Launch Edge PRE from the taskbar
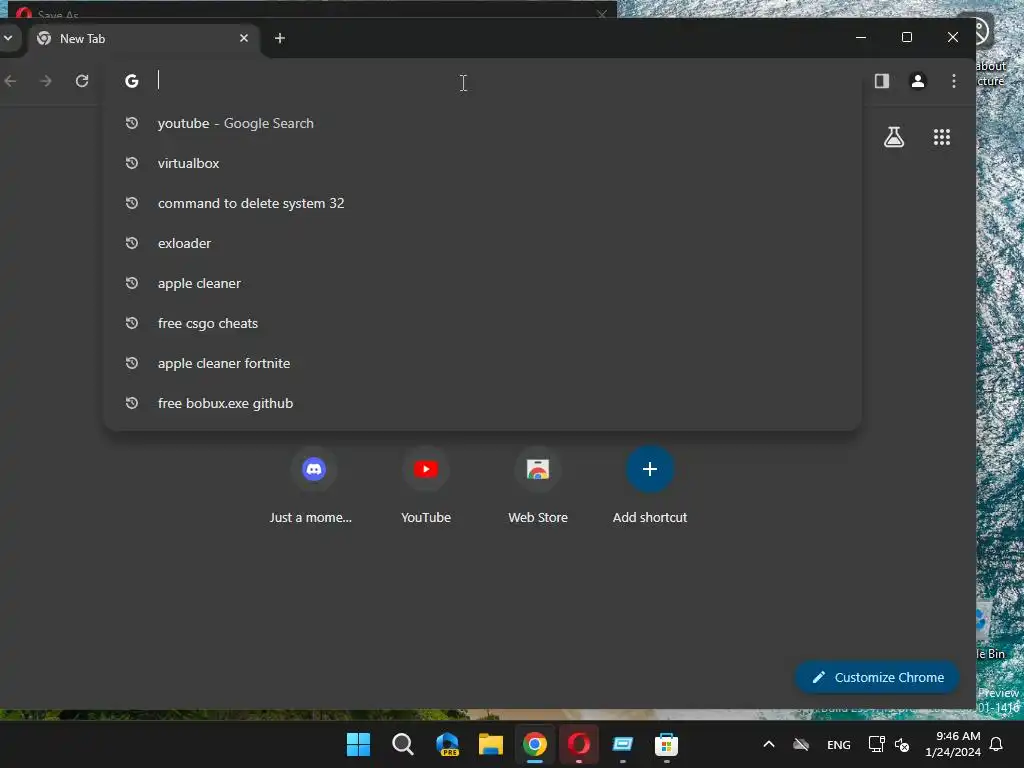The width and height of the screenshot is (1024, 768). point(447,744)
